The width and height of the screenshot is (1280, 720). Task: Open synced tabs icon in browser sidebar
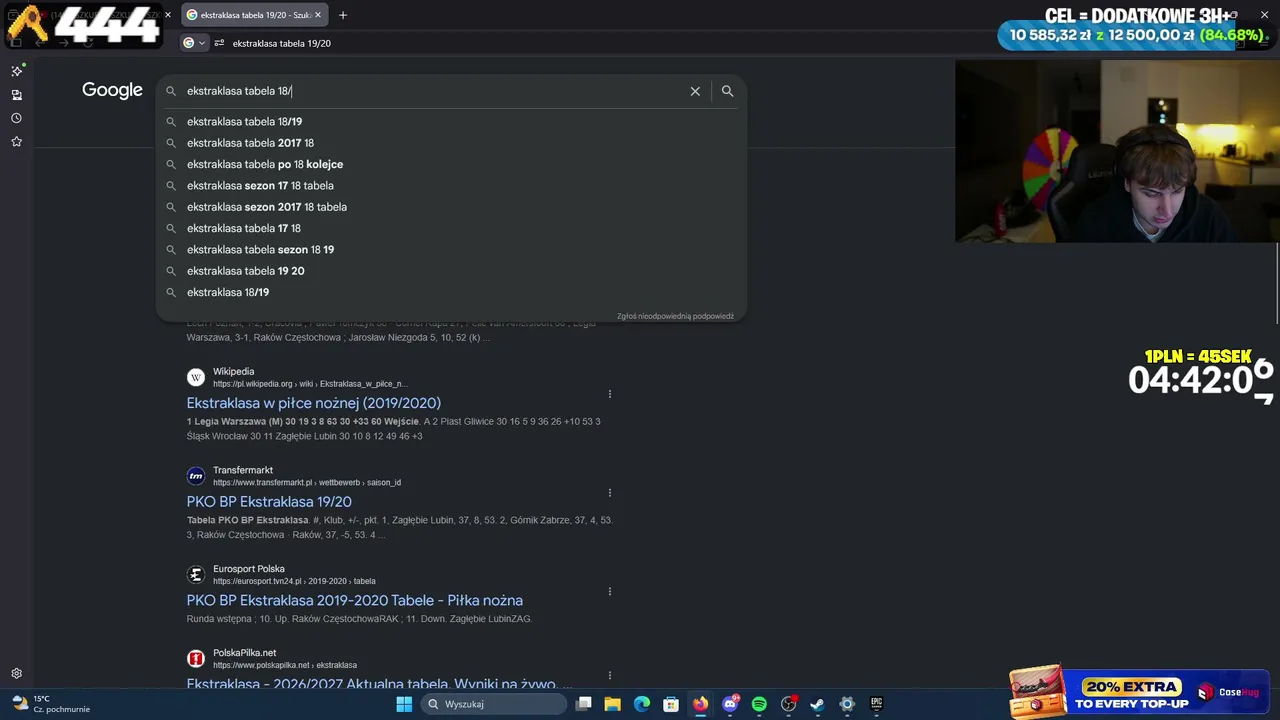point(17,95)
